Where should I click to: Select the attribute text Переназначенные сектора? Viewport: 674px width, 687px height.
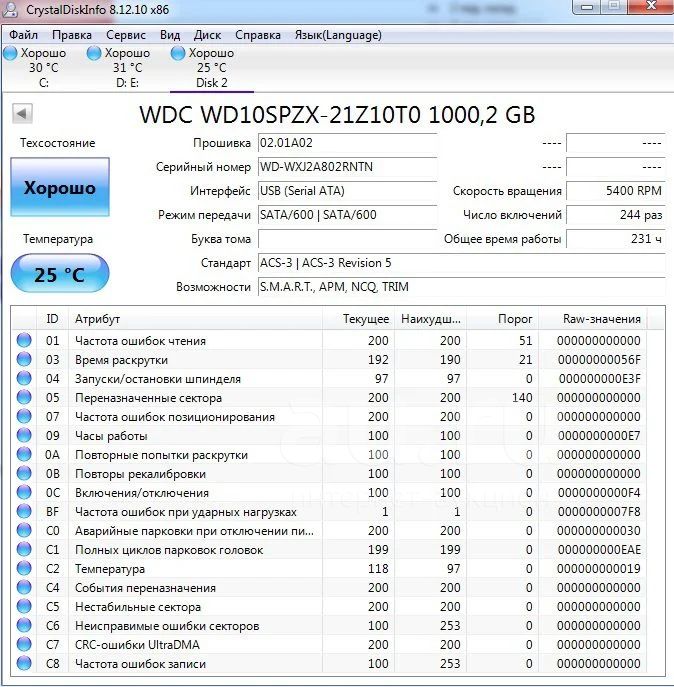pyautogui.click(x=149, y=398)
